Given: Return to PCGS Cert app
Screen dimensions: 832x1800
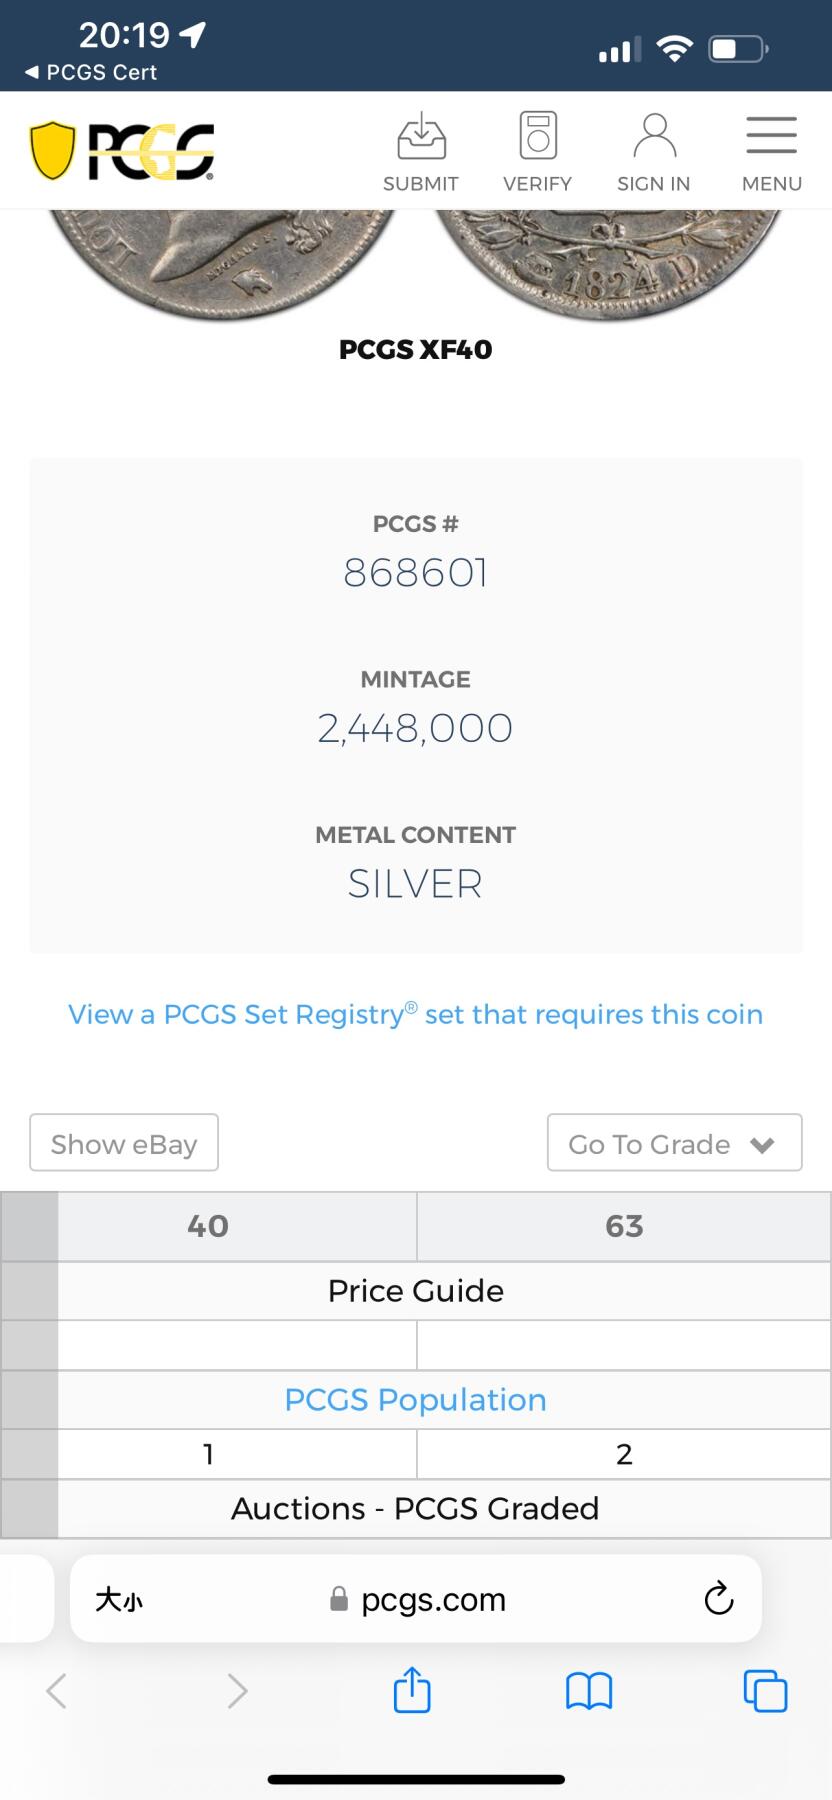Looking at the screenshot, I should 91,72.
